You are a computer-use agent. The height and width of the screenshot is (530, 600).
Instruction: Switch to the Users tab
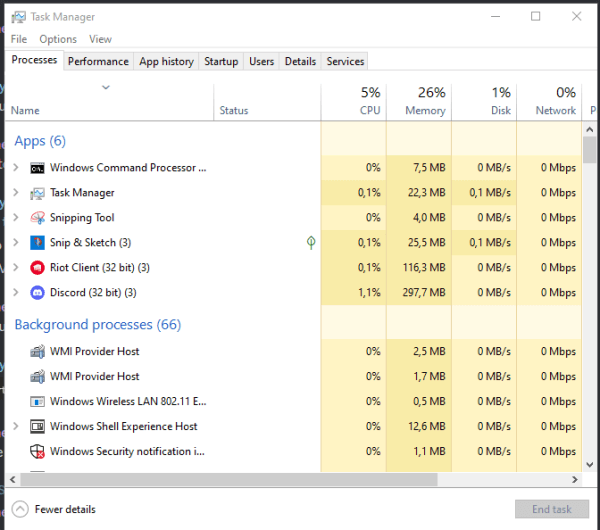click(262, 62)
